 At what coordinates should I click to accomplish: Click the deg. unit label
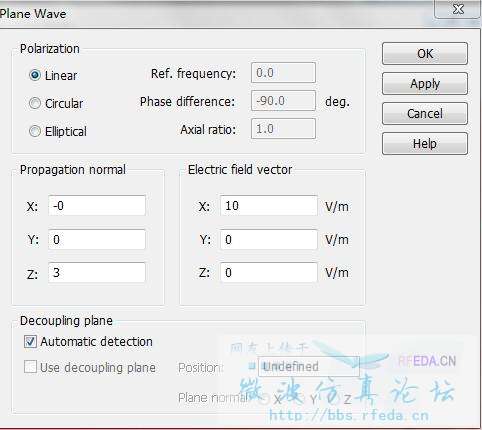click(x=337, y=102)
